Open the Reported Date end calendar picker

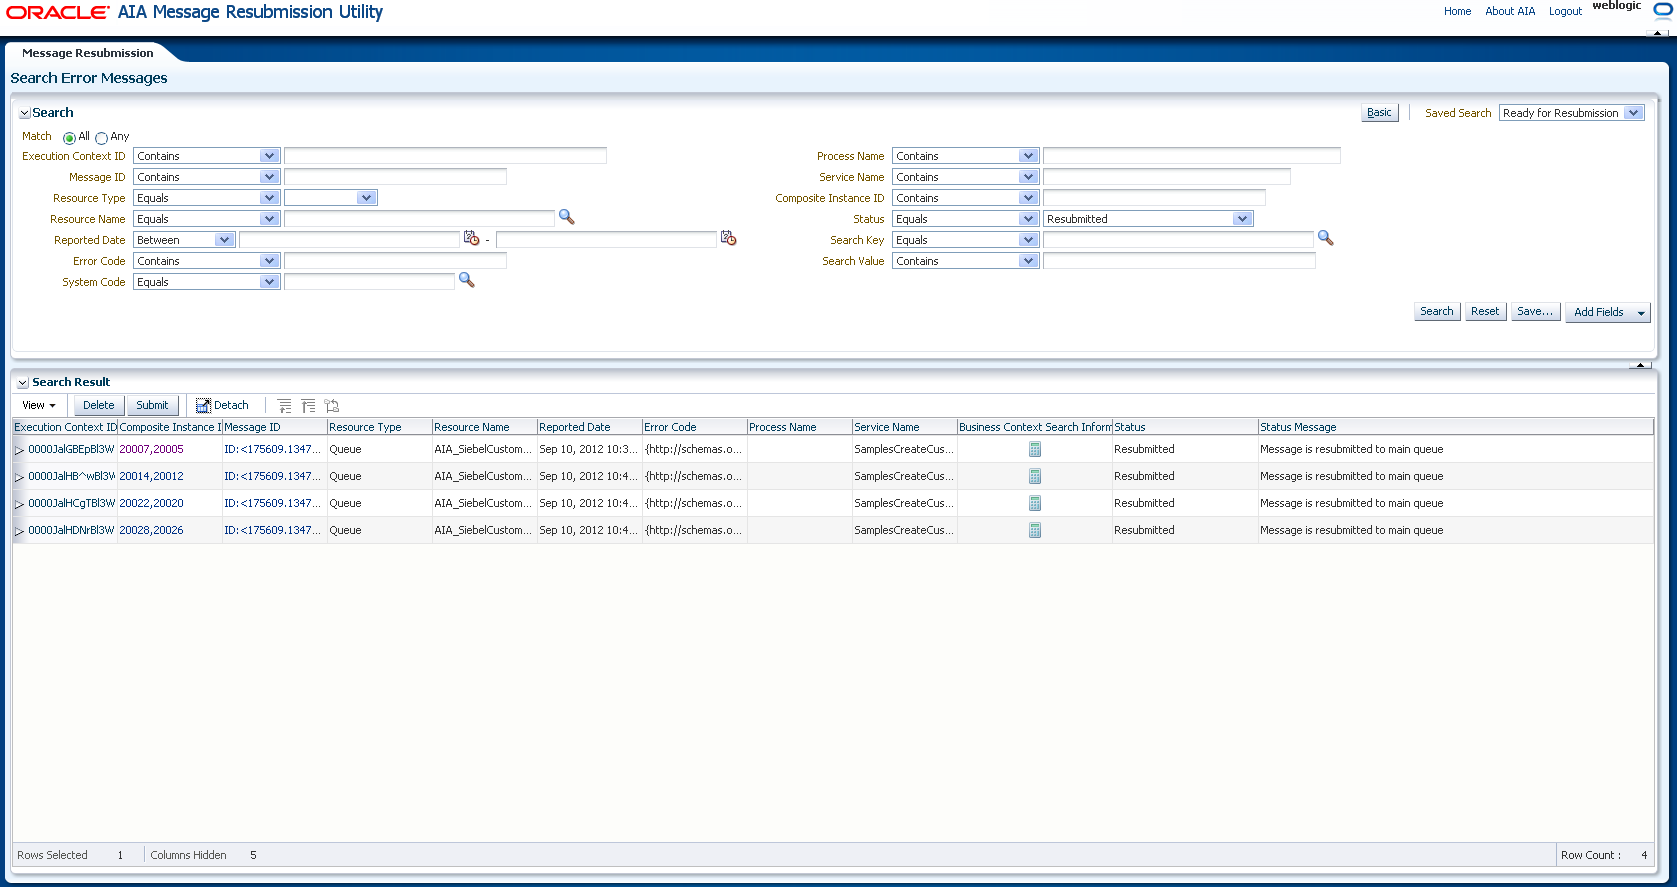tap(728, 239)
